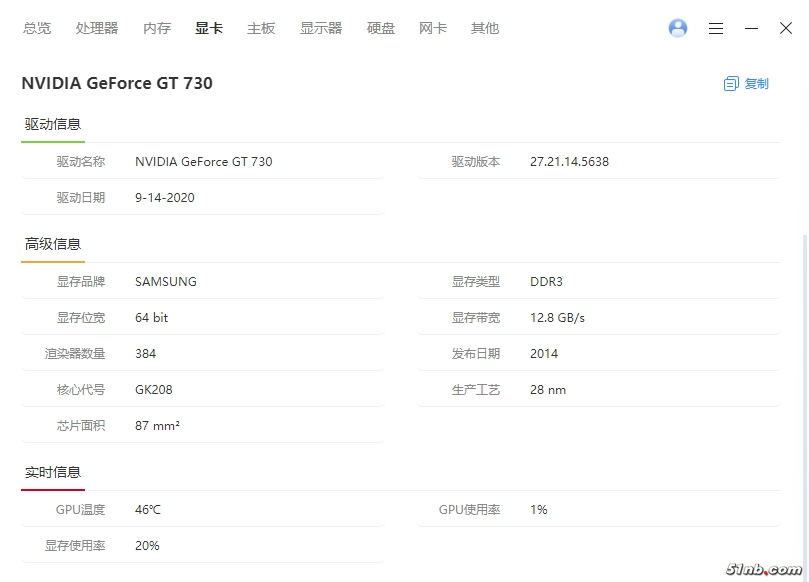Viewport: 809px width, 582px height.
Task: Open the user account avatar
Action: 678,28
